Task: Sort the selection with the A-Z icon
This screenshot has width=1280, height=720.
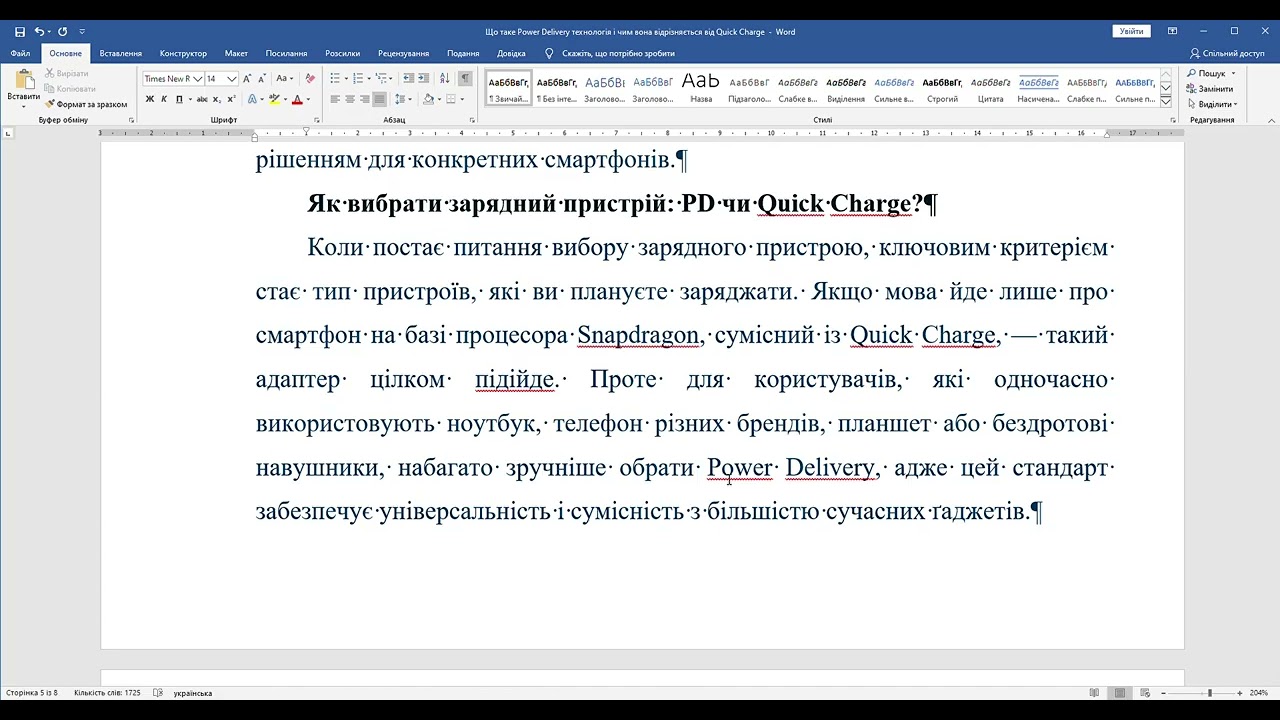Action: point(445,78)
